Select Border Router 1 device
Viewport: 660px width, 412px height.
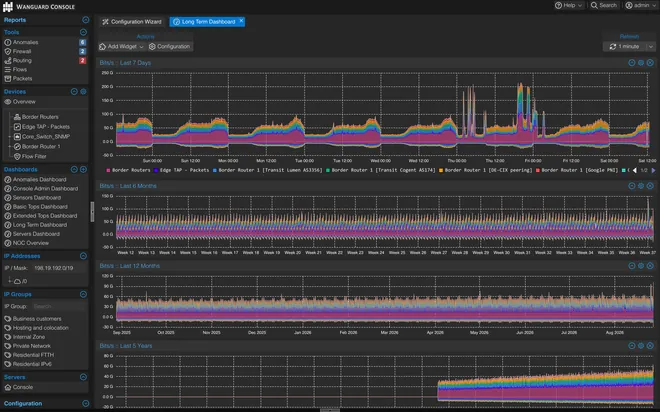tap(41, 146)
